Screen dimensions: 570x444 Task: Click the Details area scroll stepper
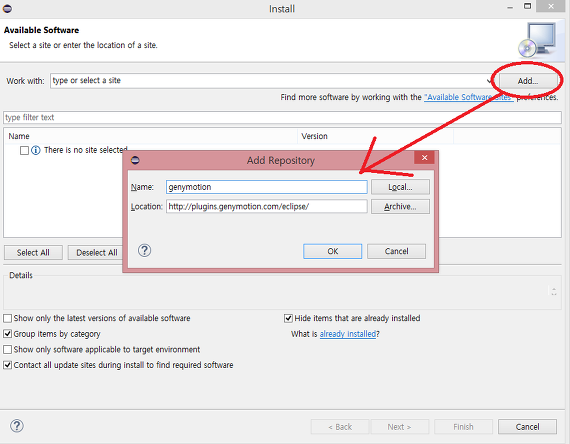[554, 291]
